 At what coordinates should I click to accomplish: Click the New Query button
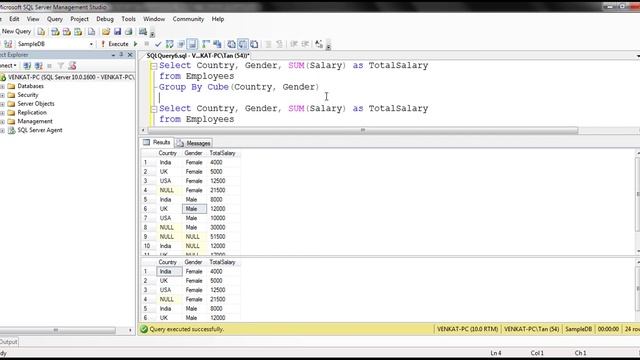[x=16, y=31]
